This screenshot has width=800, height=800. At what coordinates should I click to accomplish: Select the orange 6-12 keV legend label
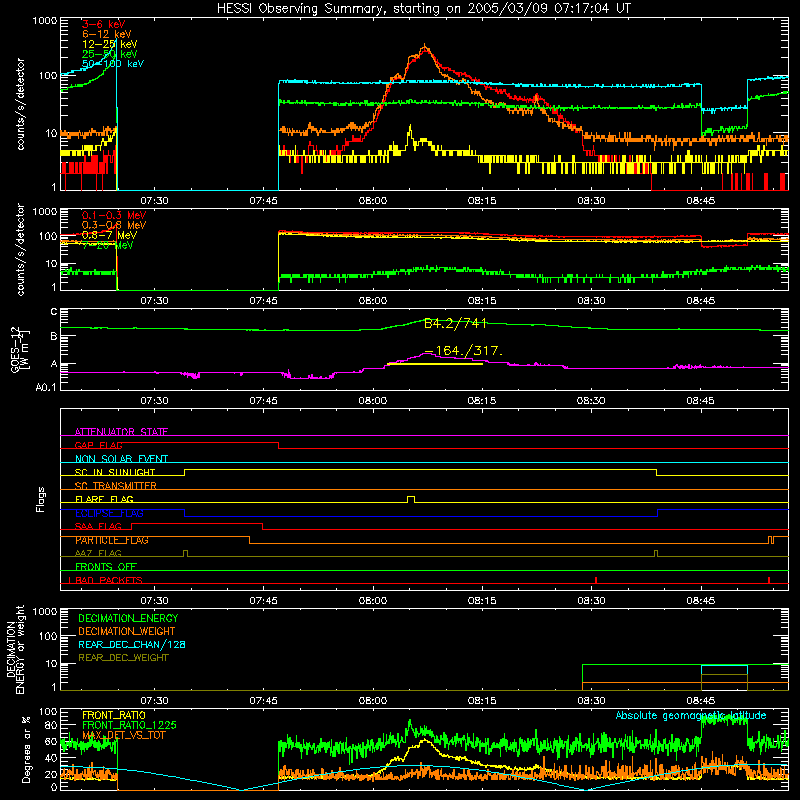tap(107, 34)
